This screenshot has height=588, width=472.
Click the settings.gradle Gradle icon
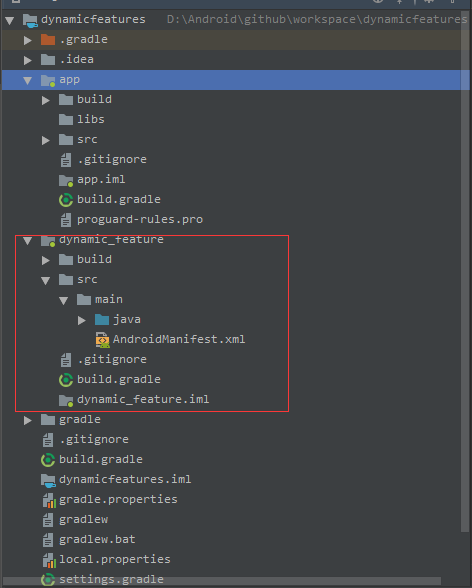48,580
